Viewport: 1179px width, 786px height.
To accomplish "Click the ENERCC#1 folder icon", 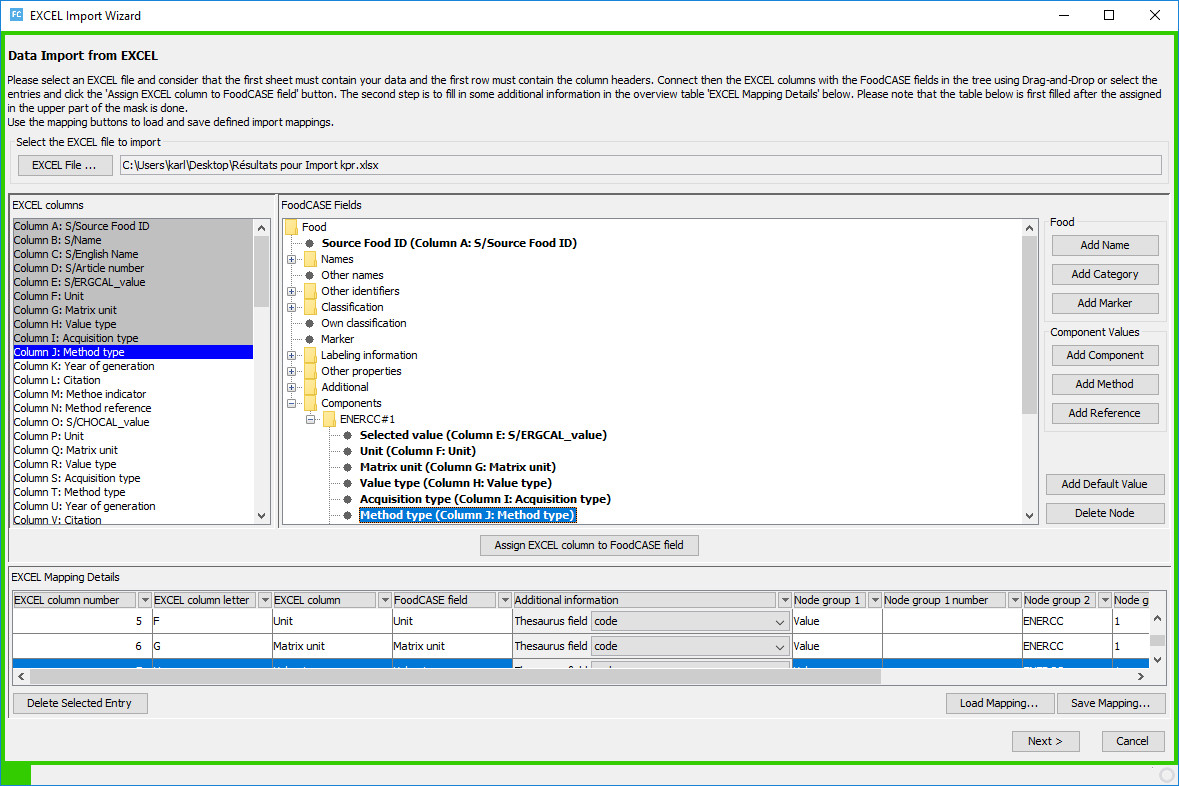I will (329, 420).
